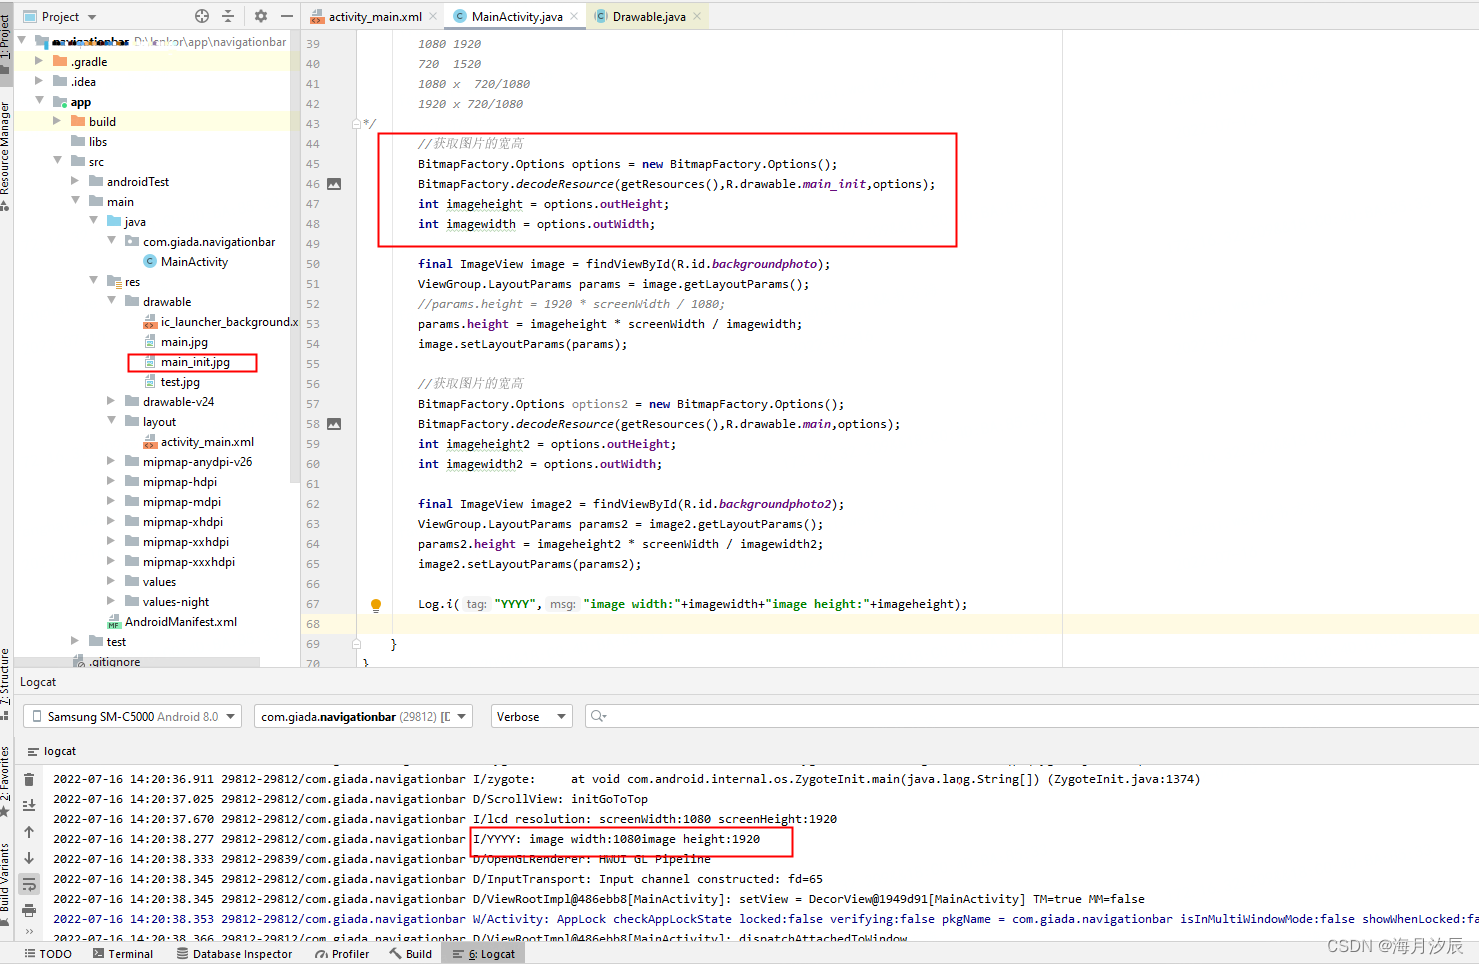Click the I/YYYY image width log line
The image size is (1479, 964).
click(x=617, y=839)
